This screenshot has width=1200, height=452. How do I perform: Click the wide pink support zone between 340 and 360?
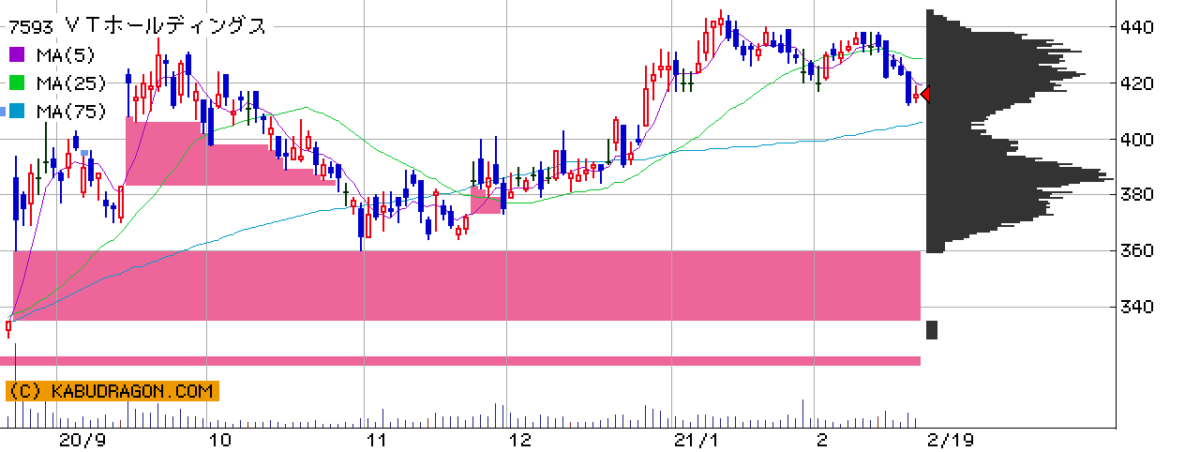[x=466, y=286]
